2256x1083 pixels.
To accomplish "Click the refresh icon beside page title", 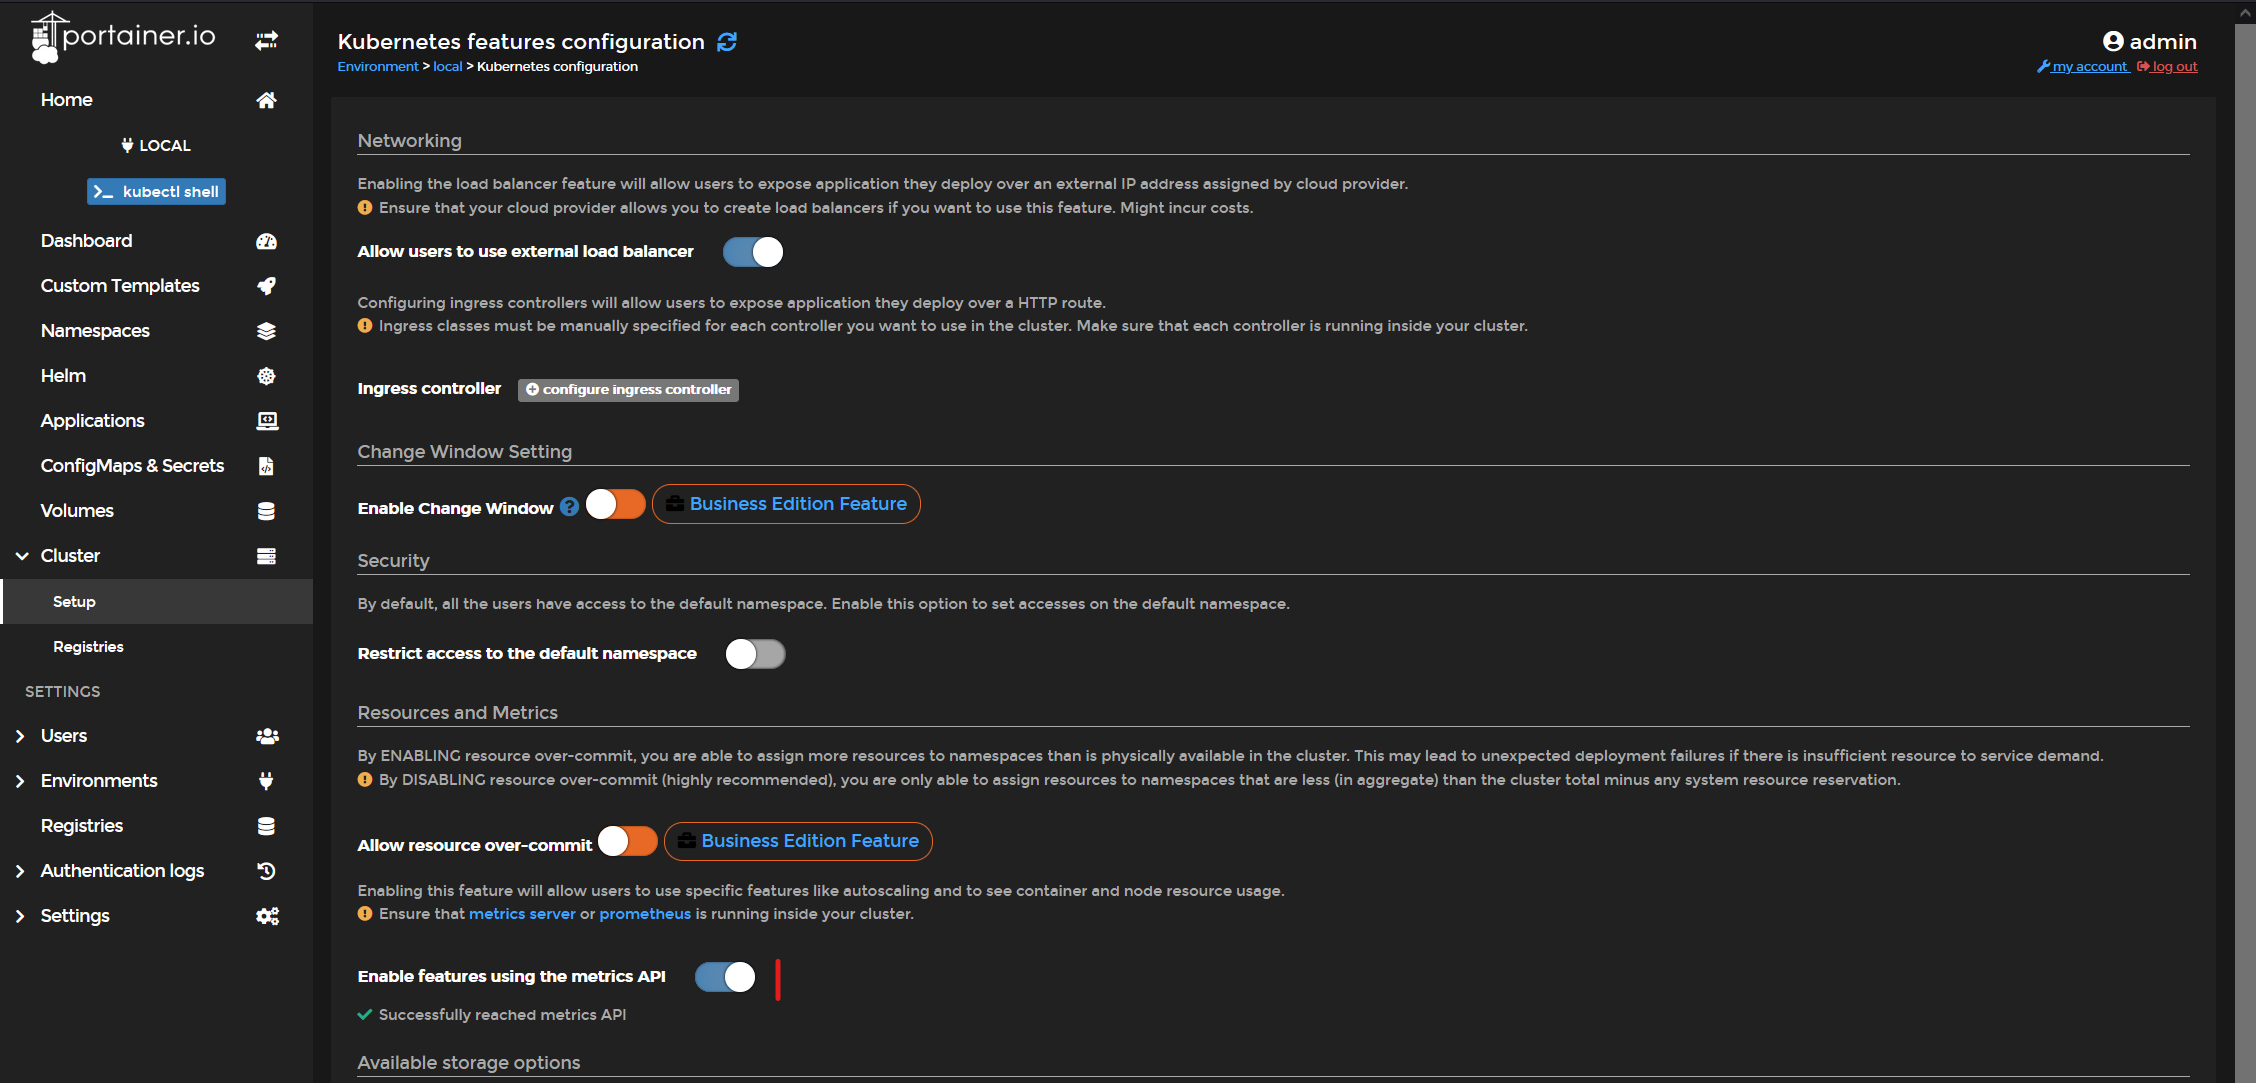I will pos(727,42).
